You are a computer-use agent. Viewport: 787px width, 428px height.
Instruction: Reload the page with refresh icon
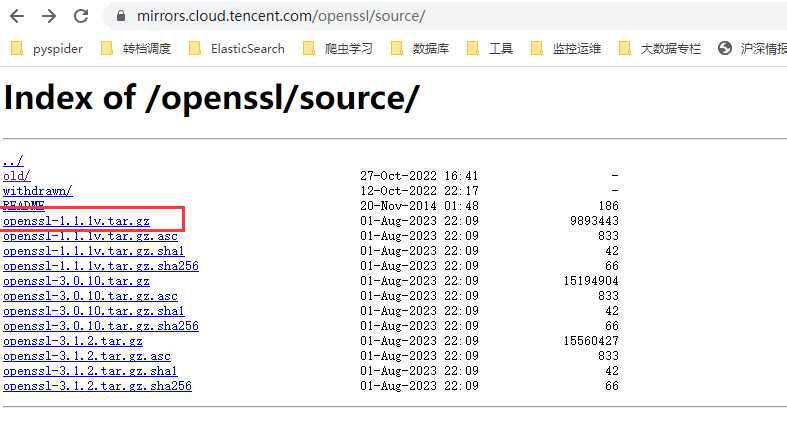click(81, 16)
